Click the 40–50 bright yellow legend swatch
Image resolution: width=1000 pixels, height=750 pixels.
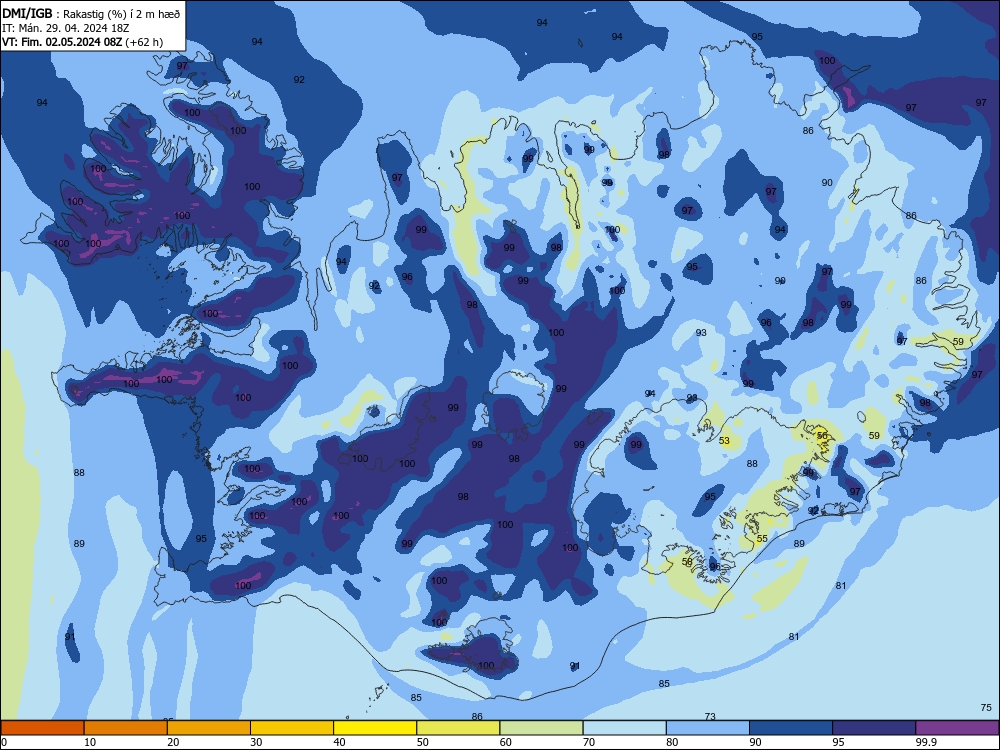point(375,728)
